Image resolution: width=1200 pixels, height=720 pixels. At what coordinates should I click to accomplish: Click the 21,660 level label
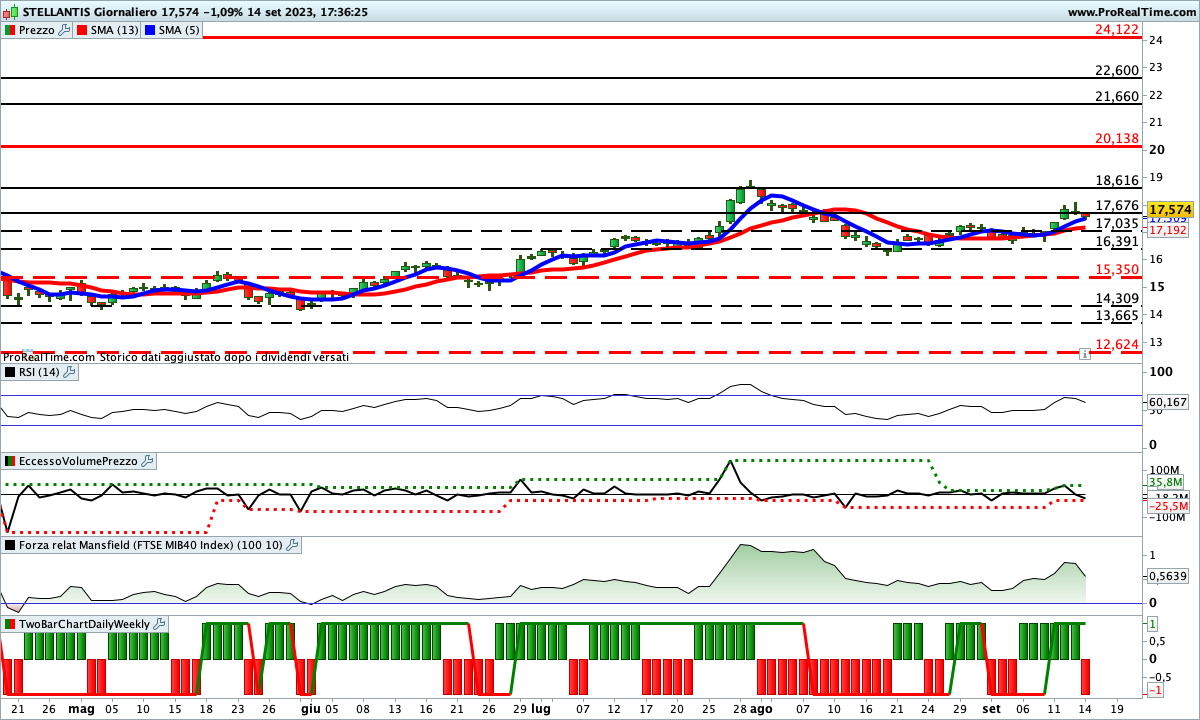click(1117, 96)
